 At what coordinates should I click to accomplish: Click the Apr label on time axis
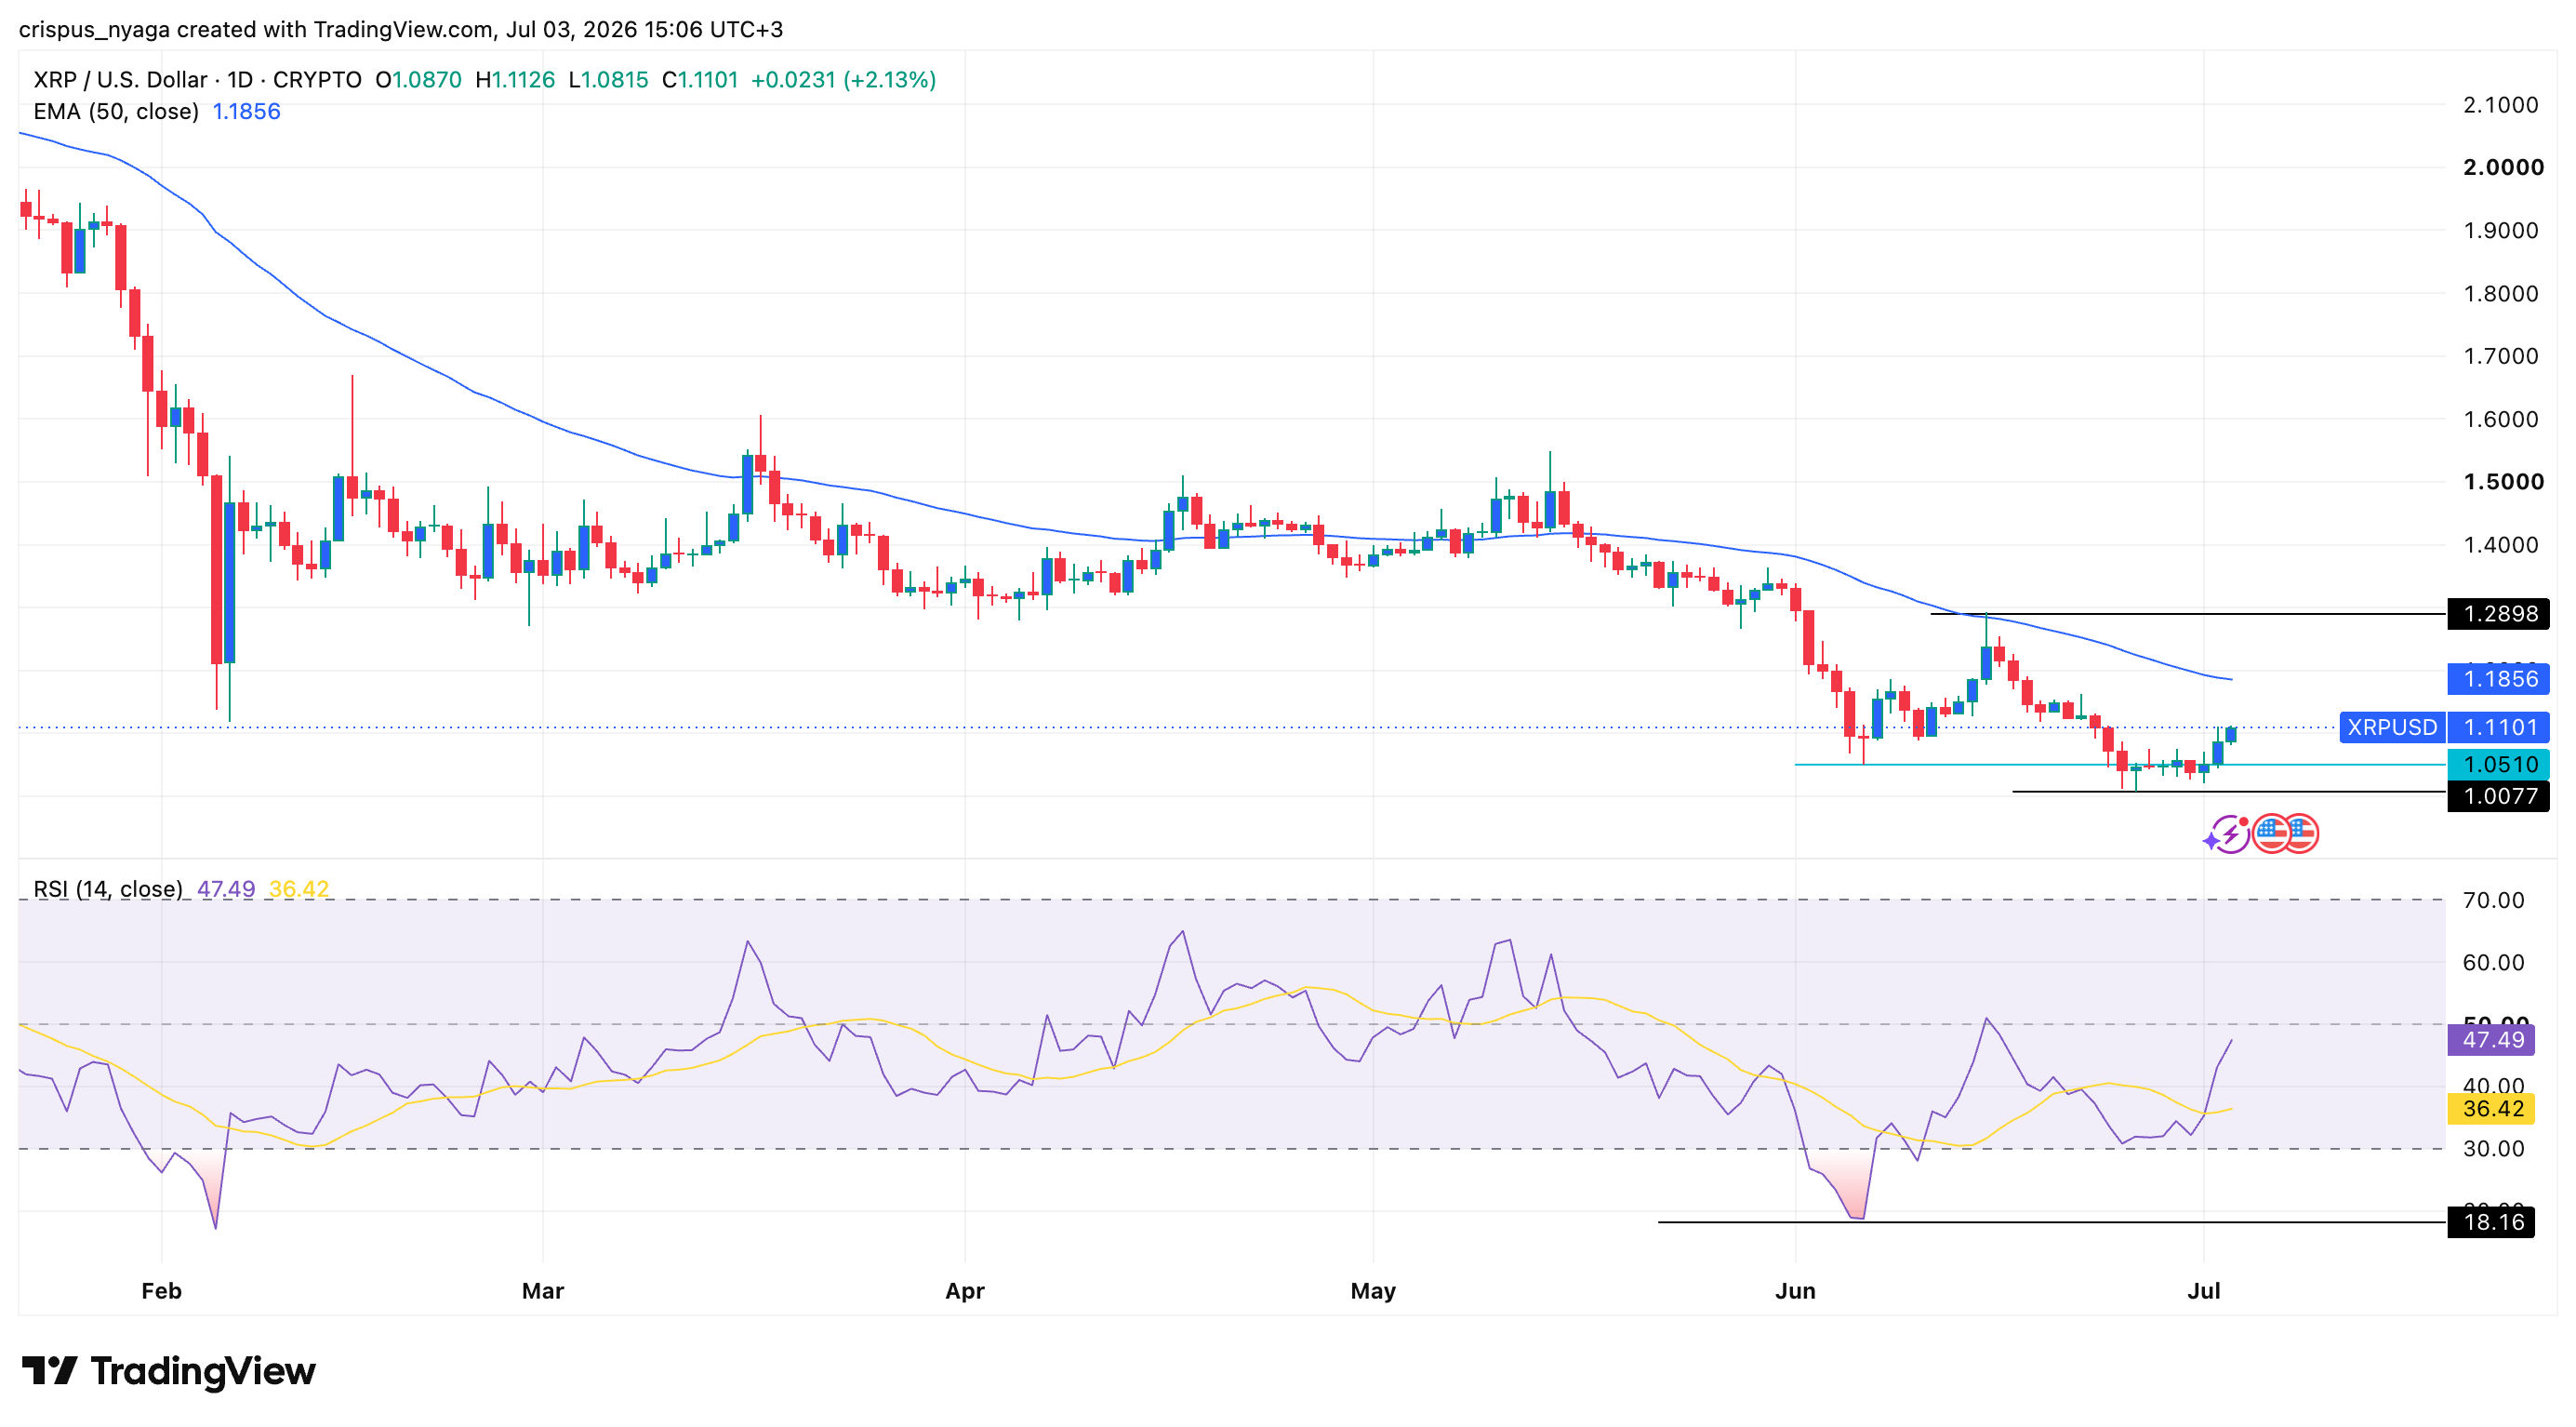click(965, 1291)
